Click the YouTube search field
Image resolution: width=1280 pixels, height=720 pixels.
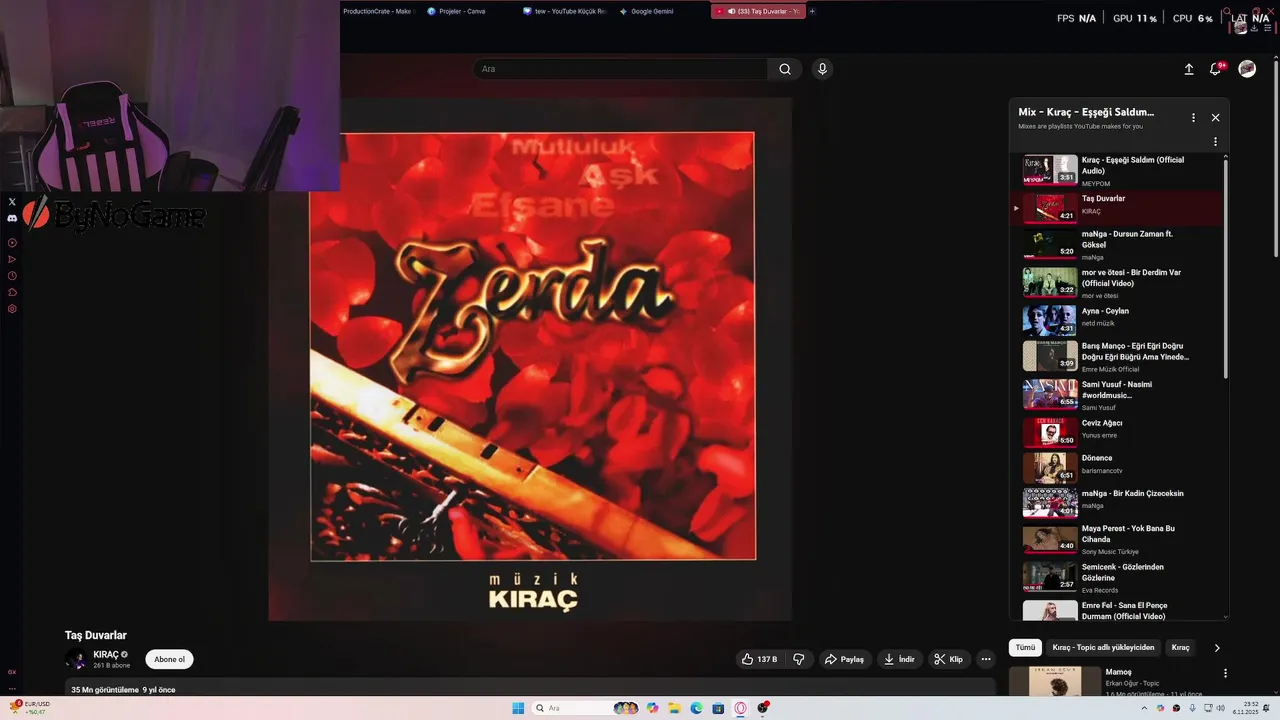(621, 69)
